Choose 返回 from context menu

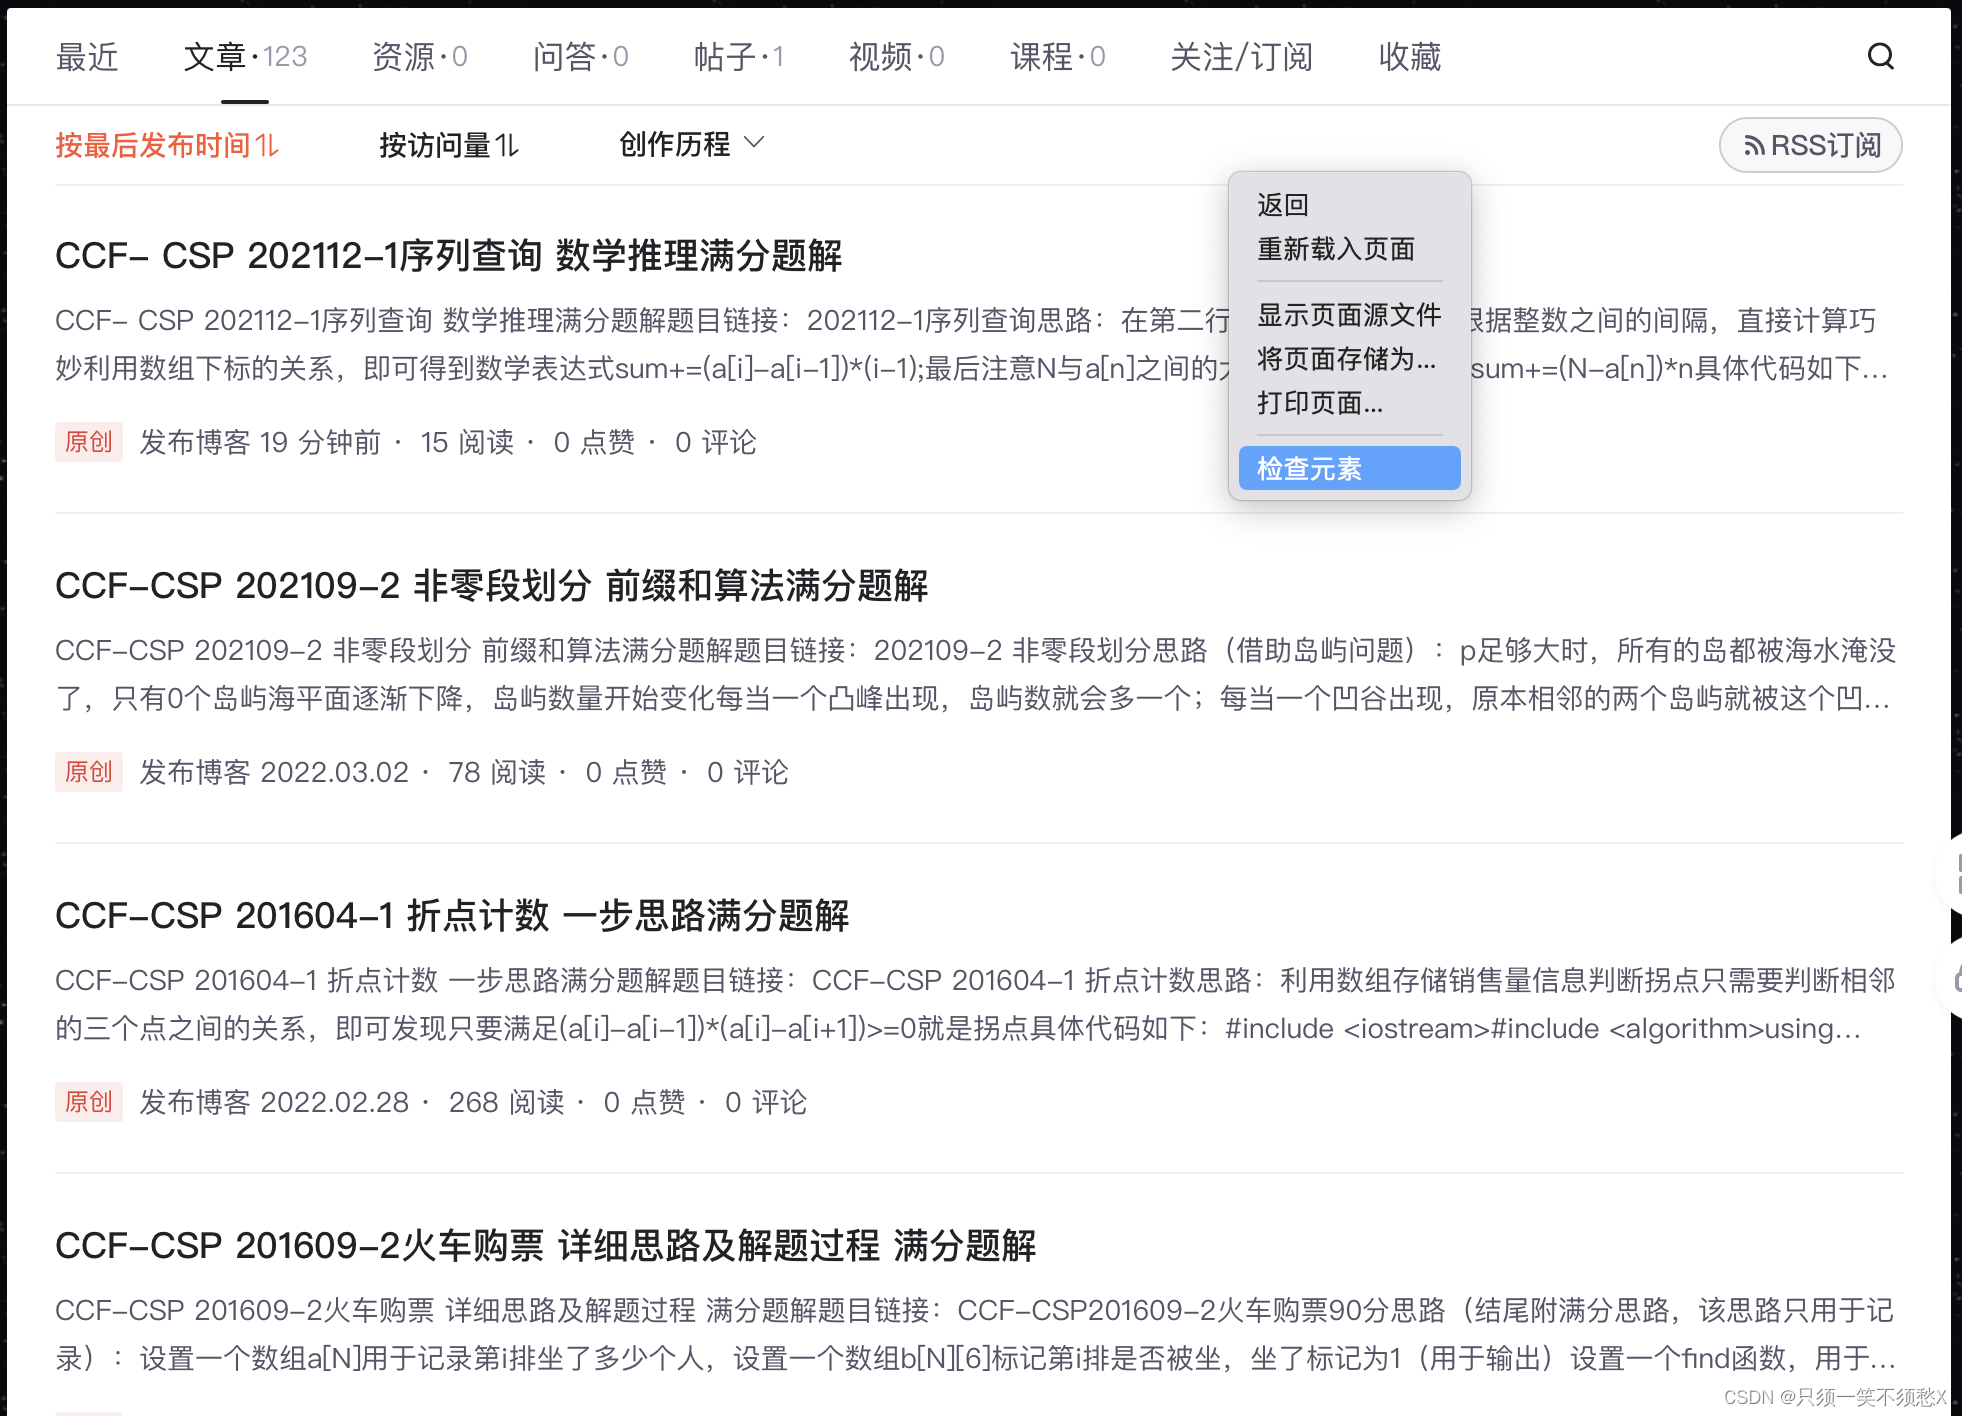1283,205
